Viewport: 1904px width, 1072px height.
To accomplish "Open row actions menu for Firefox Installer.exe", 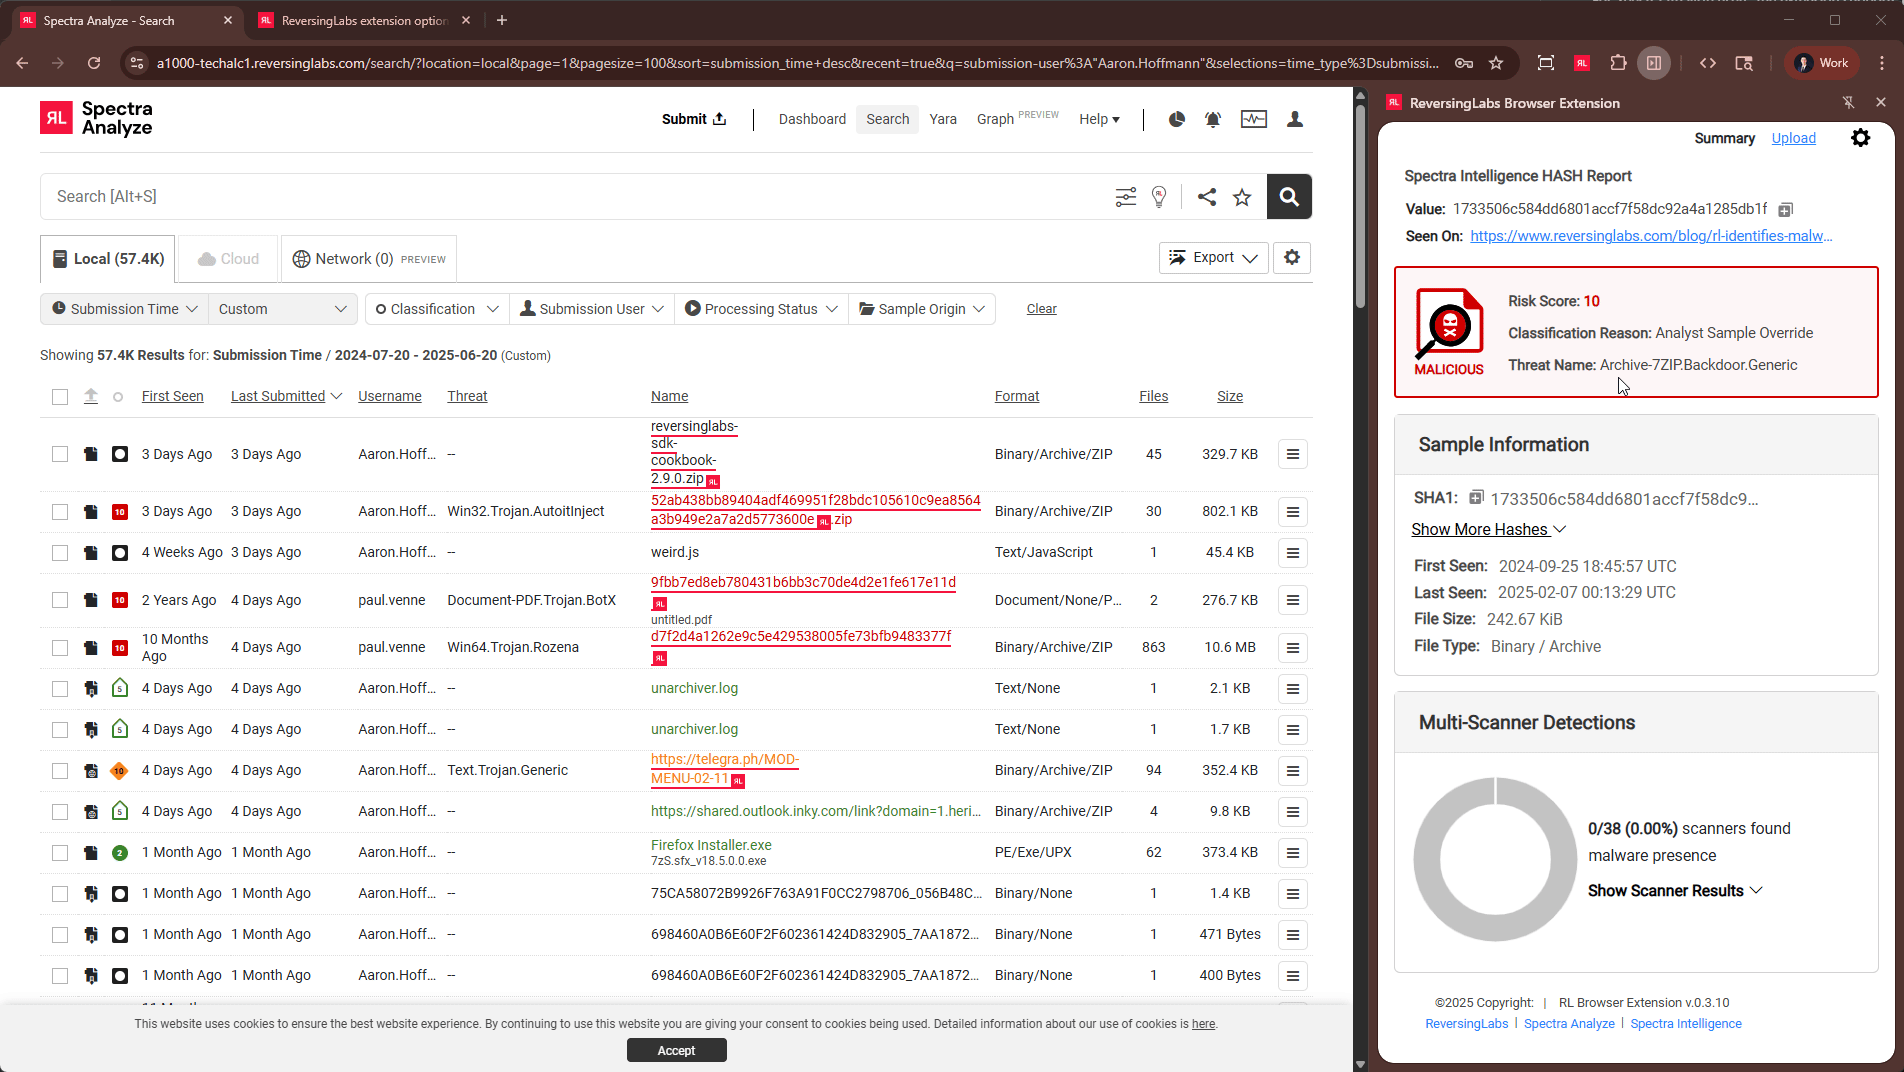I will tap(1293, 852).
